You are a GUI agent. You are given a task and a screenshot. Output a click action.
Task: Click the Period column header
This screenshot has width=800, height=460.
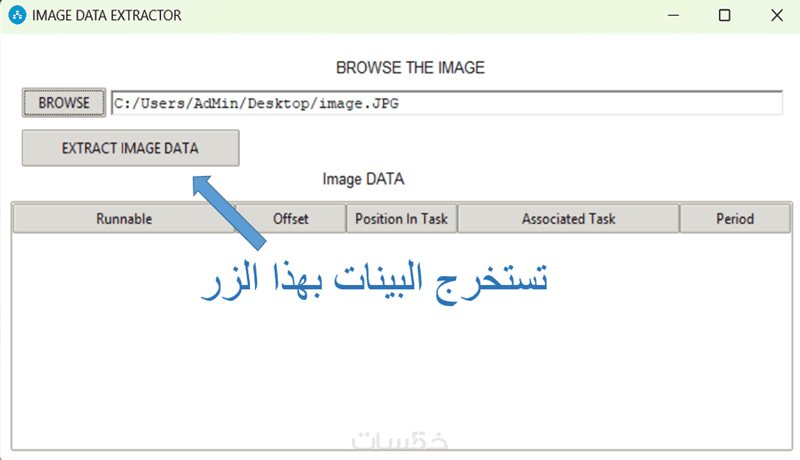734,218
